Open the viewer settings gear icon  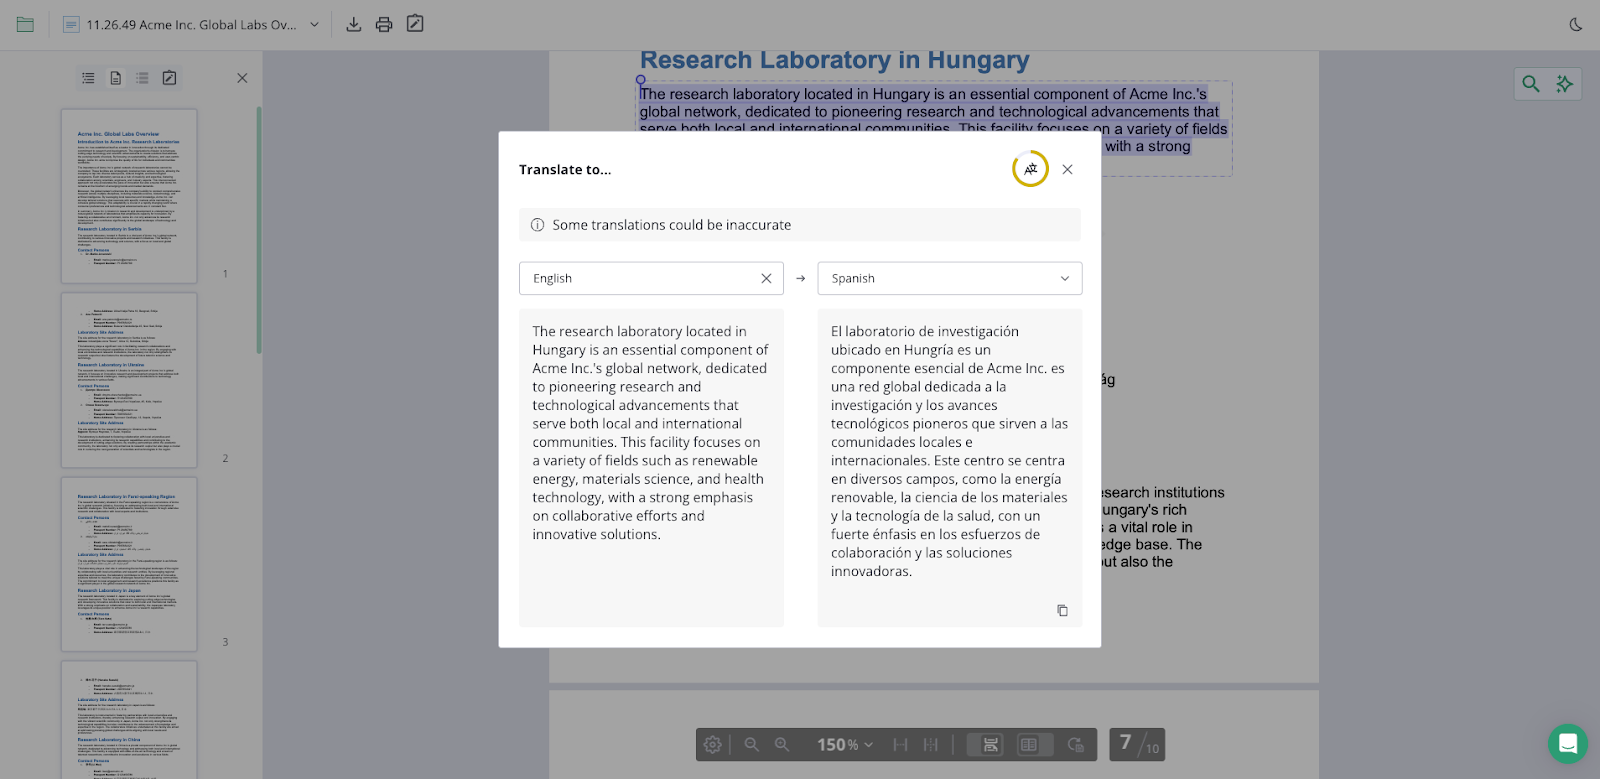[713, 745]
